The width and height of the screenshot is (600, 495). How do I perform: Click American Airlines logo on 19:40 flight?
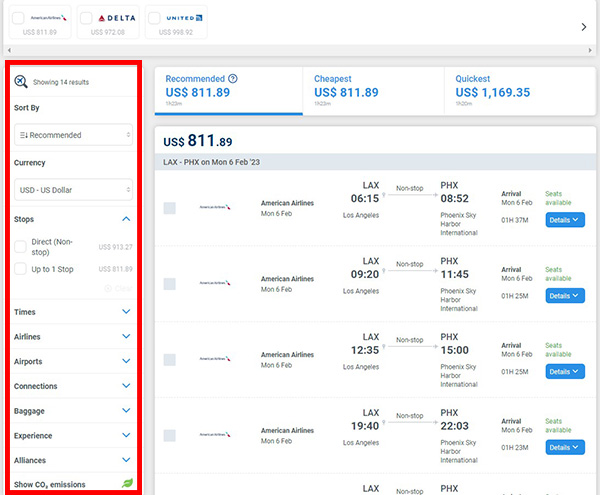point(215,434)
